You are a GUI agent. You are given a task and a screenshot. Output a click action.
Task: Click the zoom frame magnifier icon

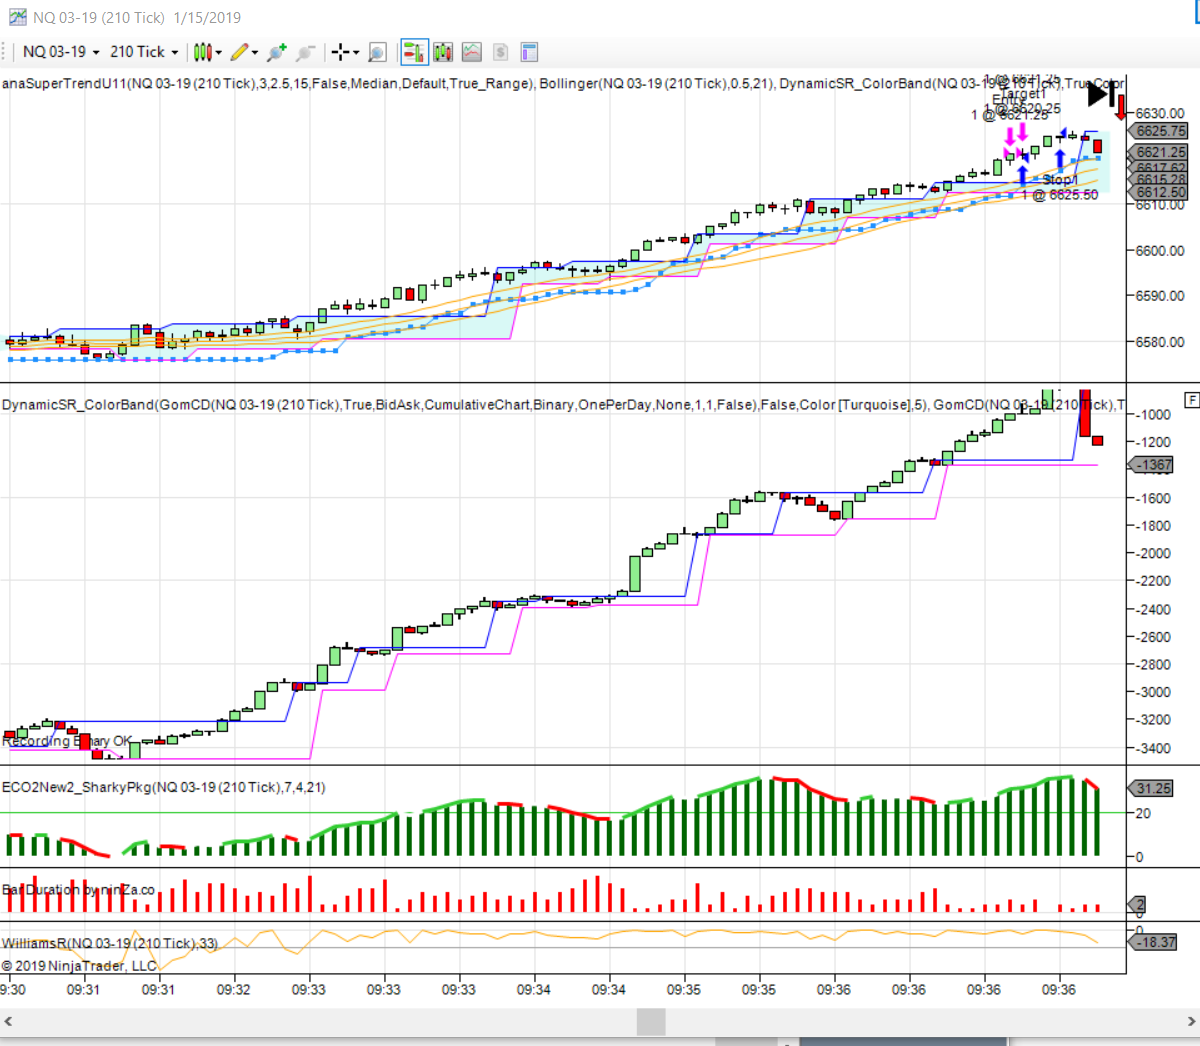tap(377, 52)
